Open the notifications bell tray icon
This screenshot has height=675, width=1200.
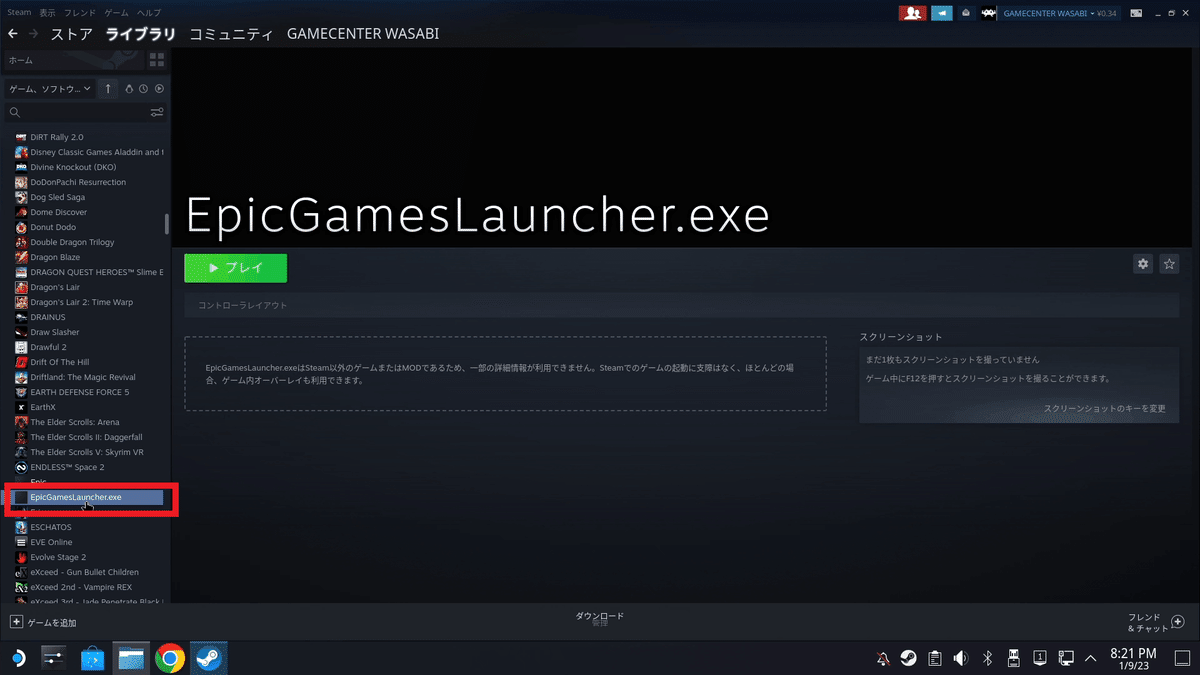(882, 658)
